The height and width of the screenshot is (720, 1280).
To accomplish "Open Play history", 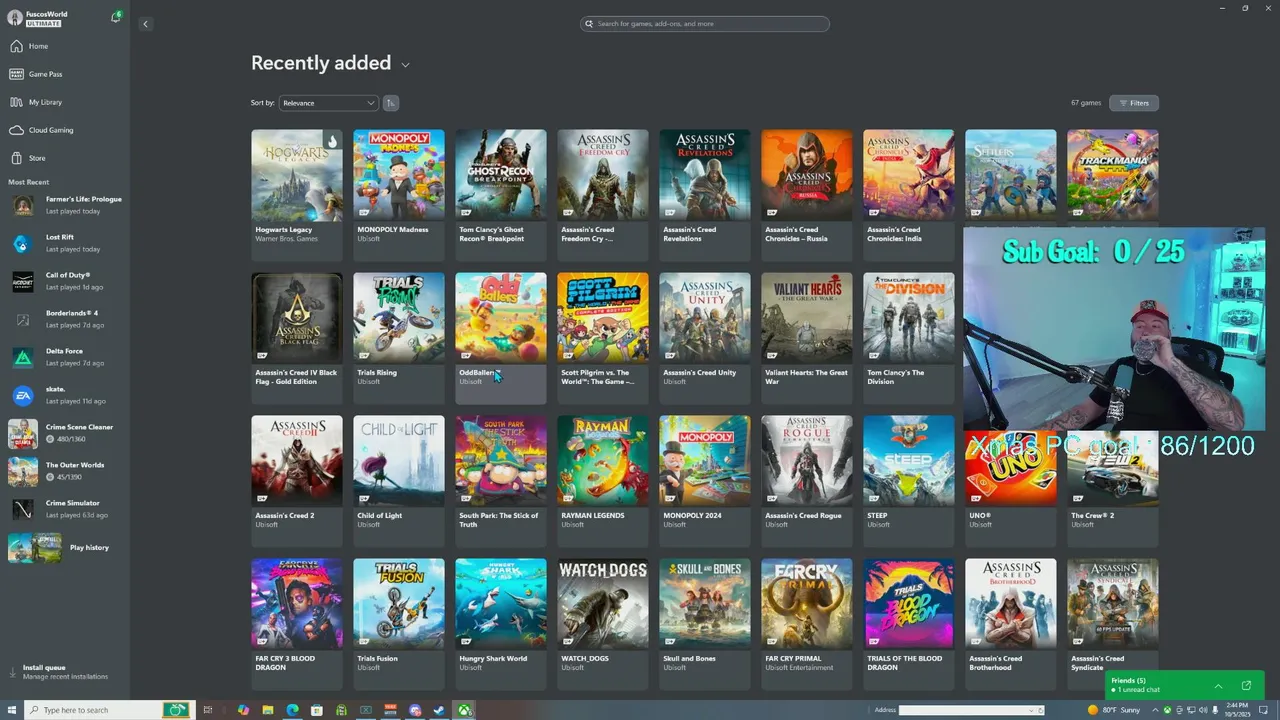I will click(x=66, y=547).
